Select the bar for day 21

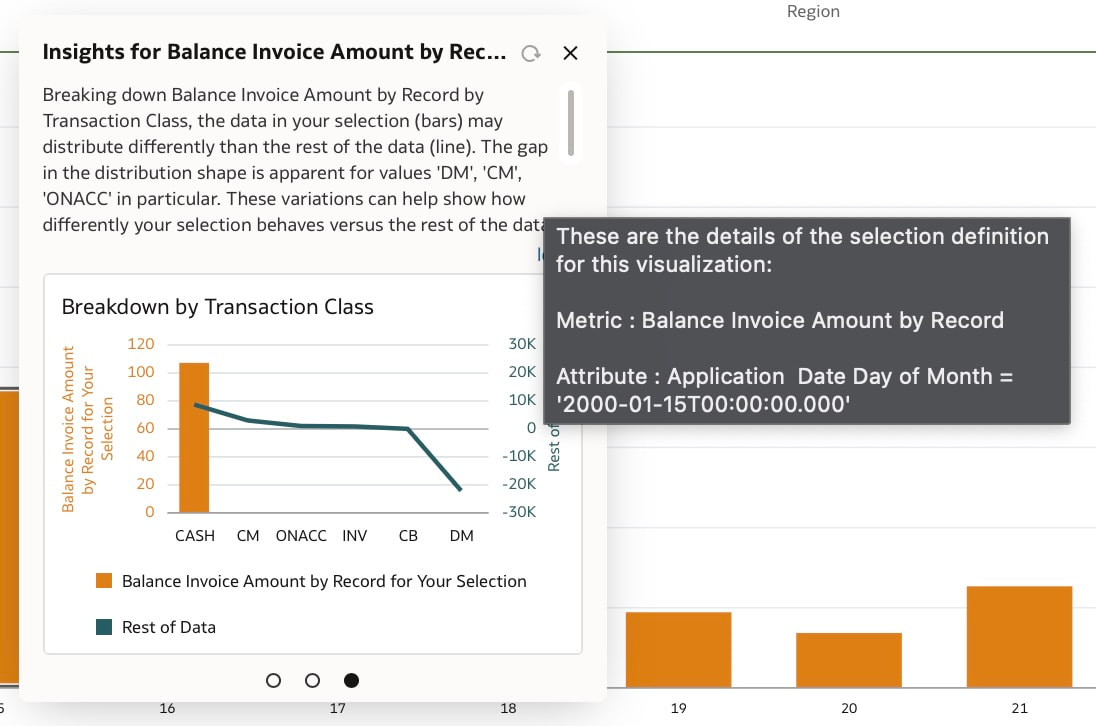1019,637
